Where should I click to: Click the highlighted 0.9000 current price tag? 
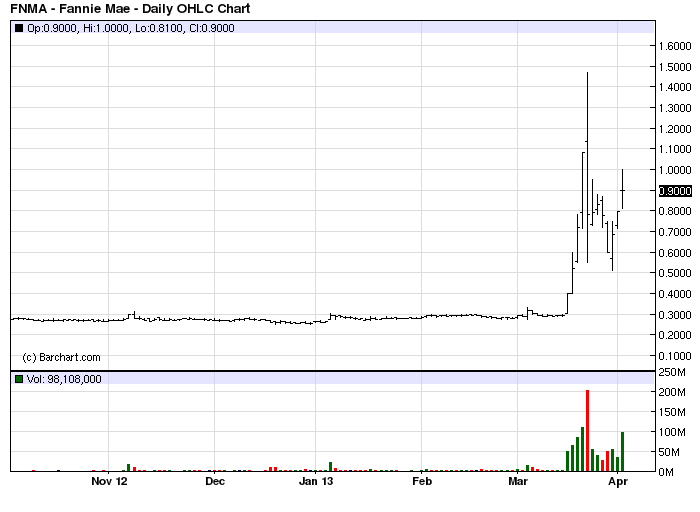[675, 191]
